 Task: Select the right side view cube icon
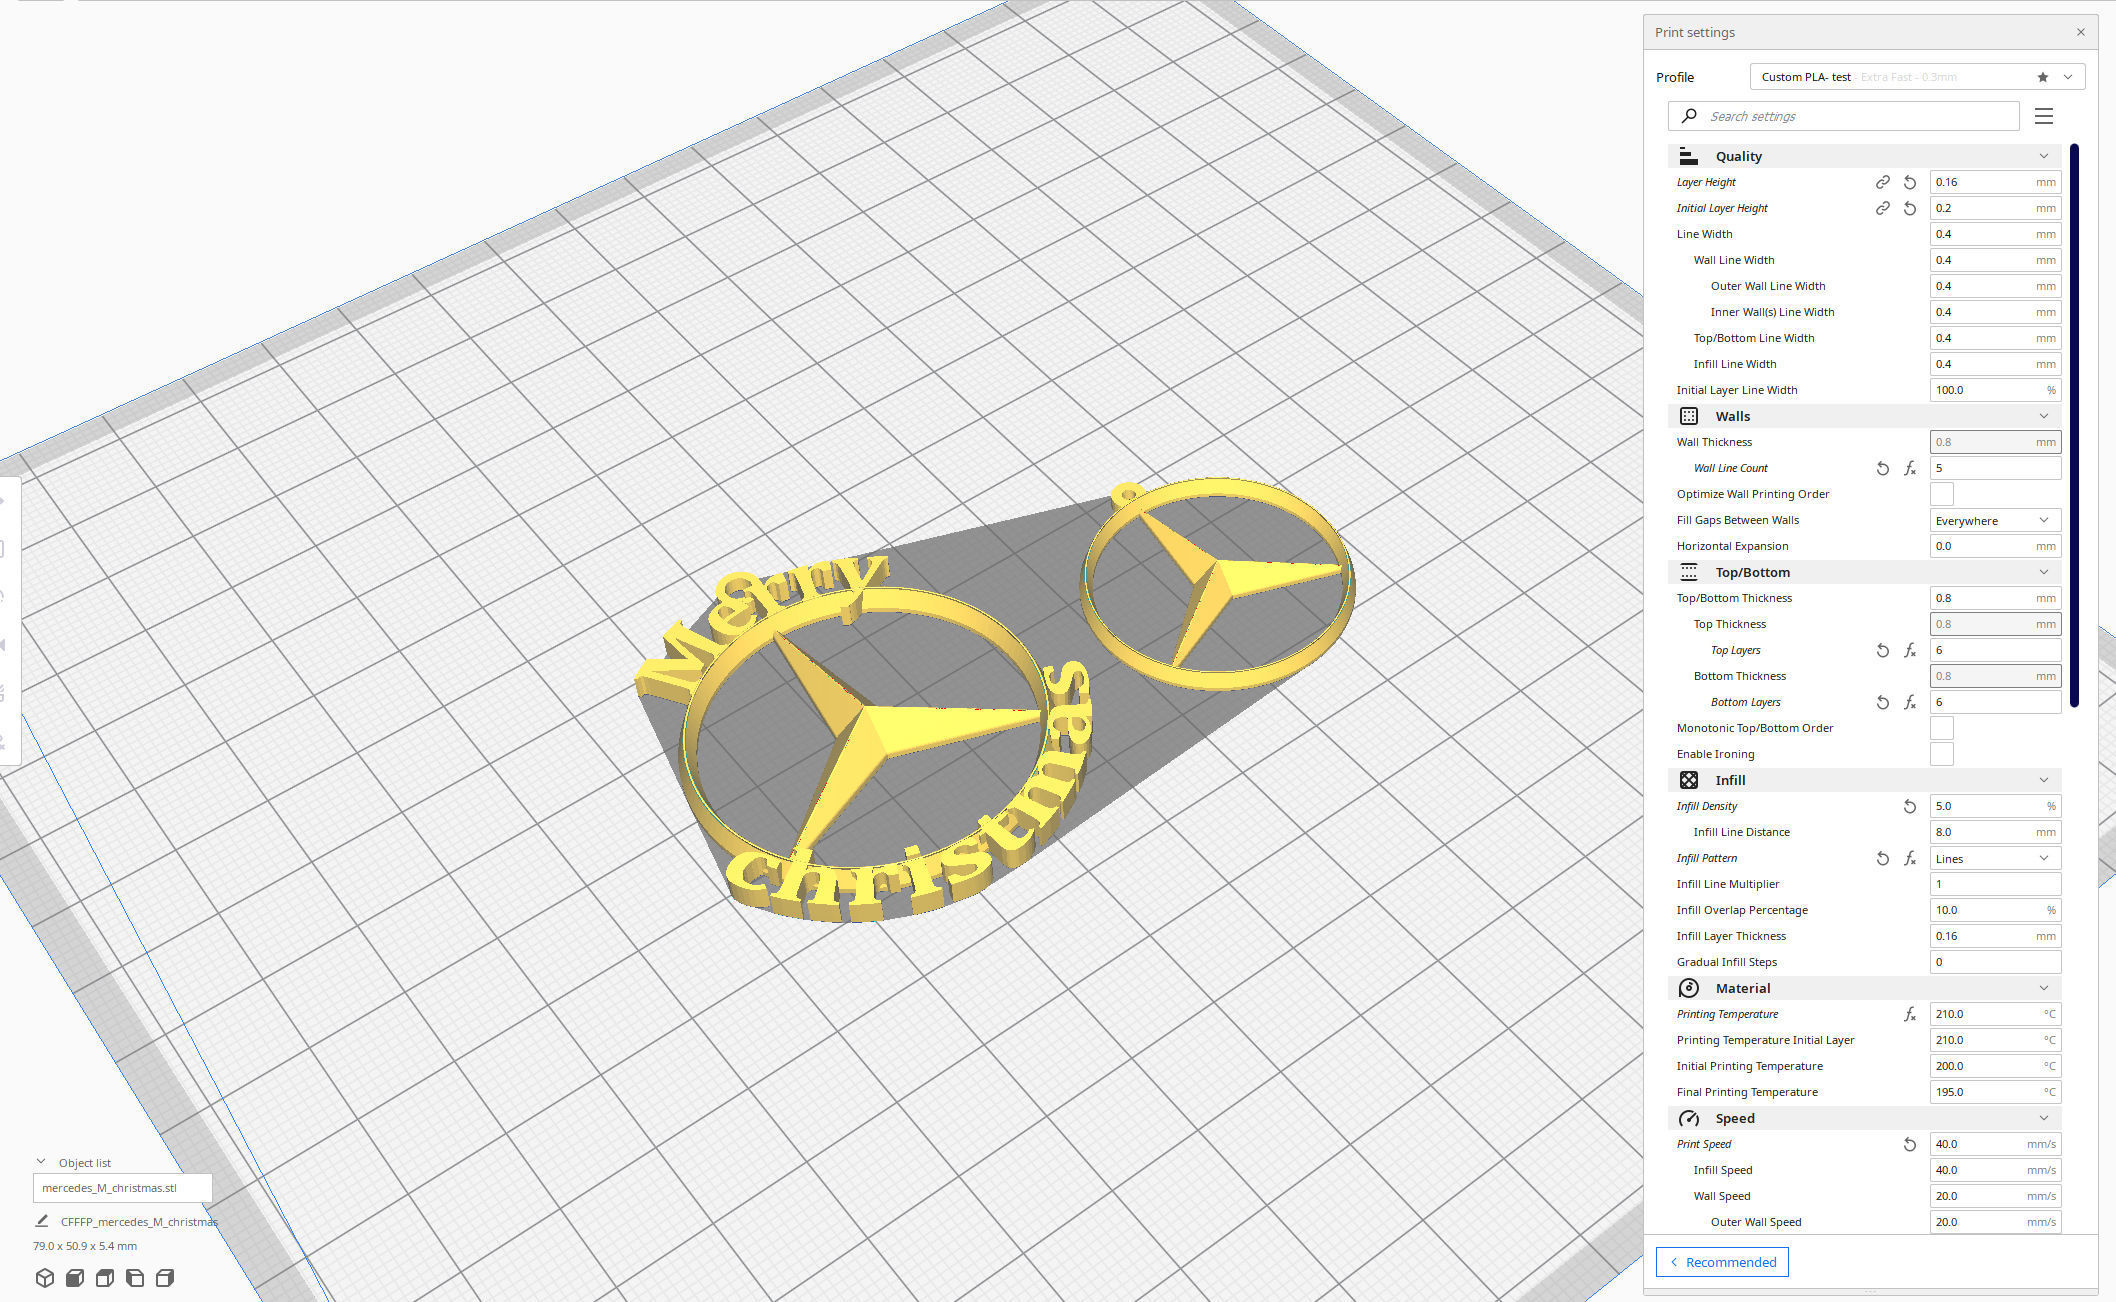pyautogui.click(x=165, y=1278)
